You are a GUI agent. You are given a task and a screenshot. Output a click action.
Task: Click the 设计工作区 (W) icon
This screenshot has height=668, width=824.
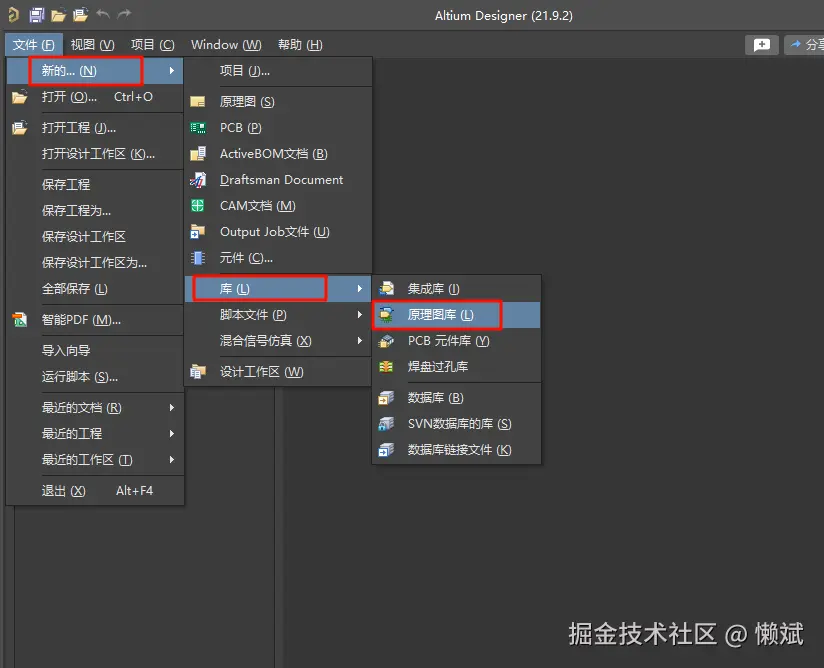click(198, 372)
